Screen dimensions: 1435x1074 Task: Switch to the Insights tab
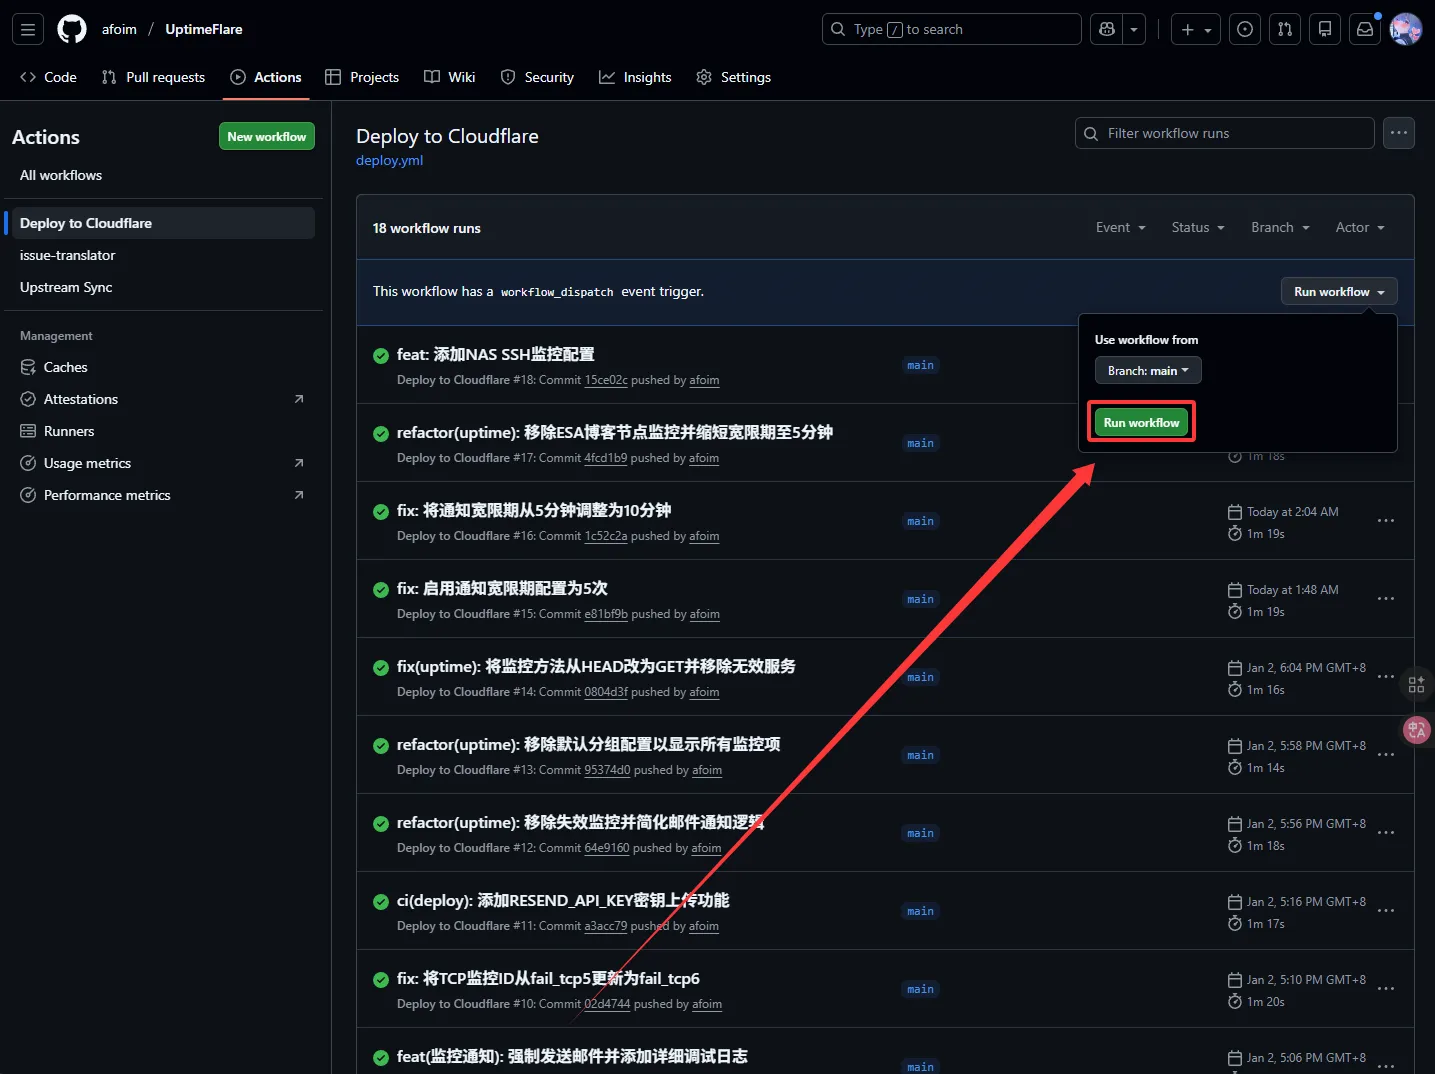[x=635, y=77]
